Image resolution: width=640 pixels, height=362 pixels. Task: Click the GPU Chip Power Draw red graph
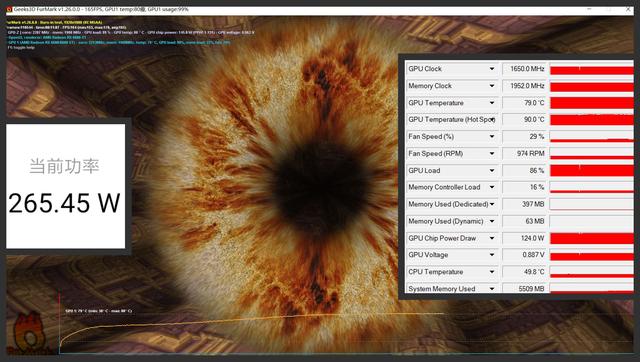[592, 238]
